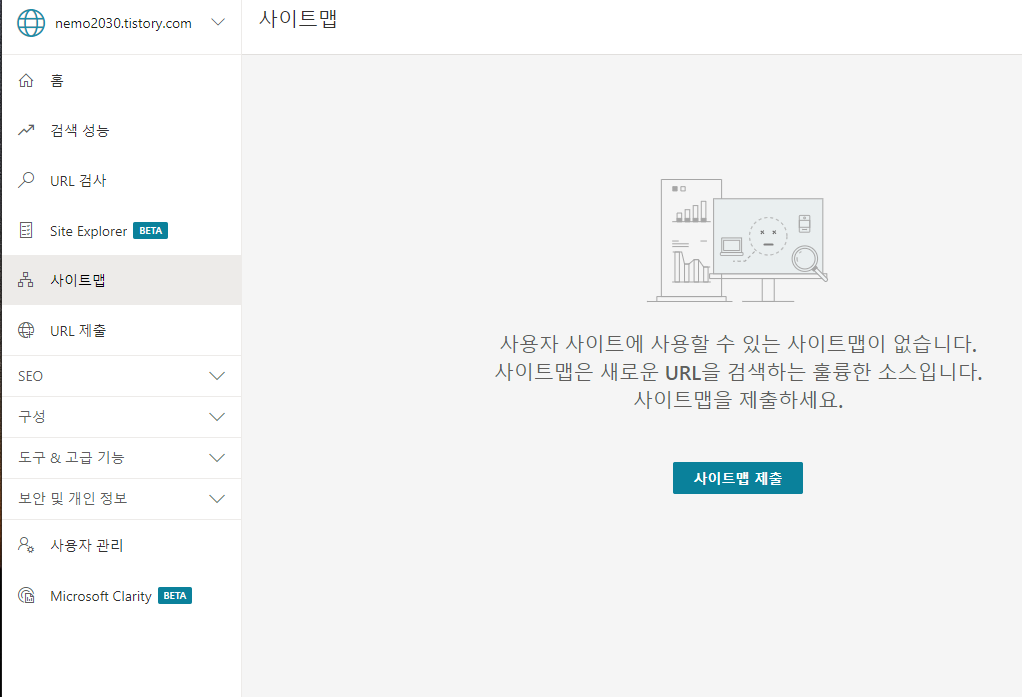Click the 구성 section label
The height and width of the screenshot is (697, 1022).
pos(32,417)
